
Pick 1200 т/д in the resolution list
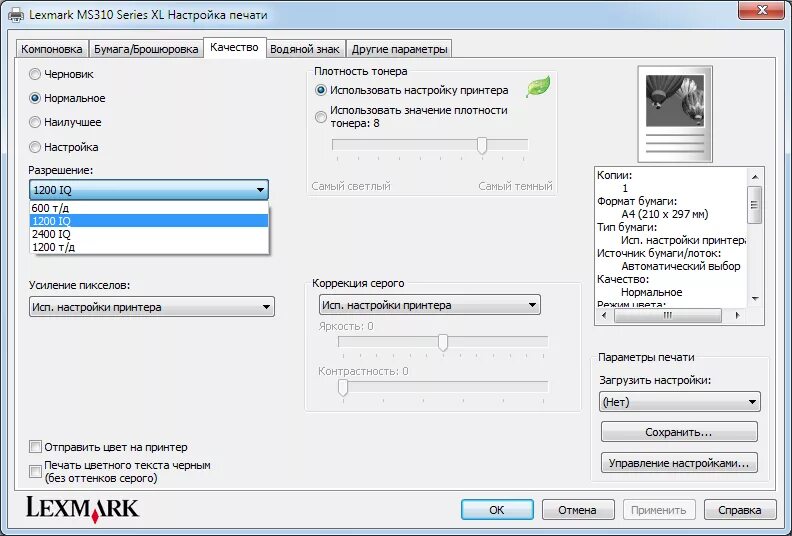(148, 247)
